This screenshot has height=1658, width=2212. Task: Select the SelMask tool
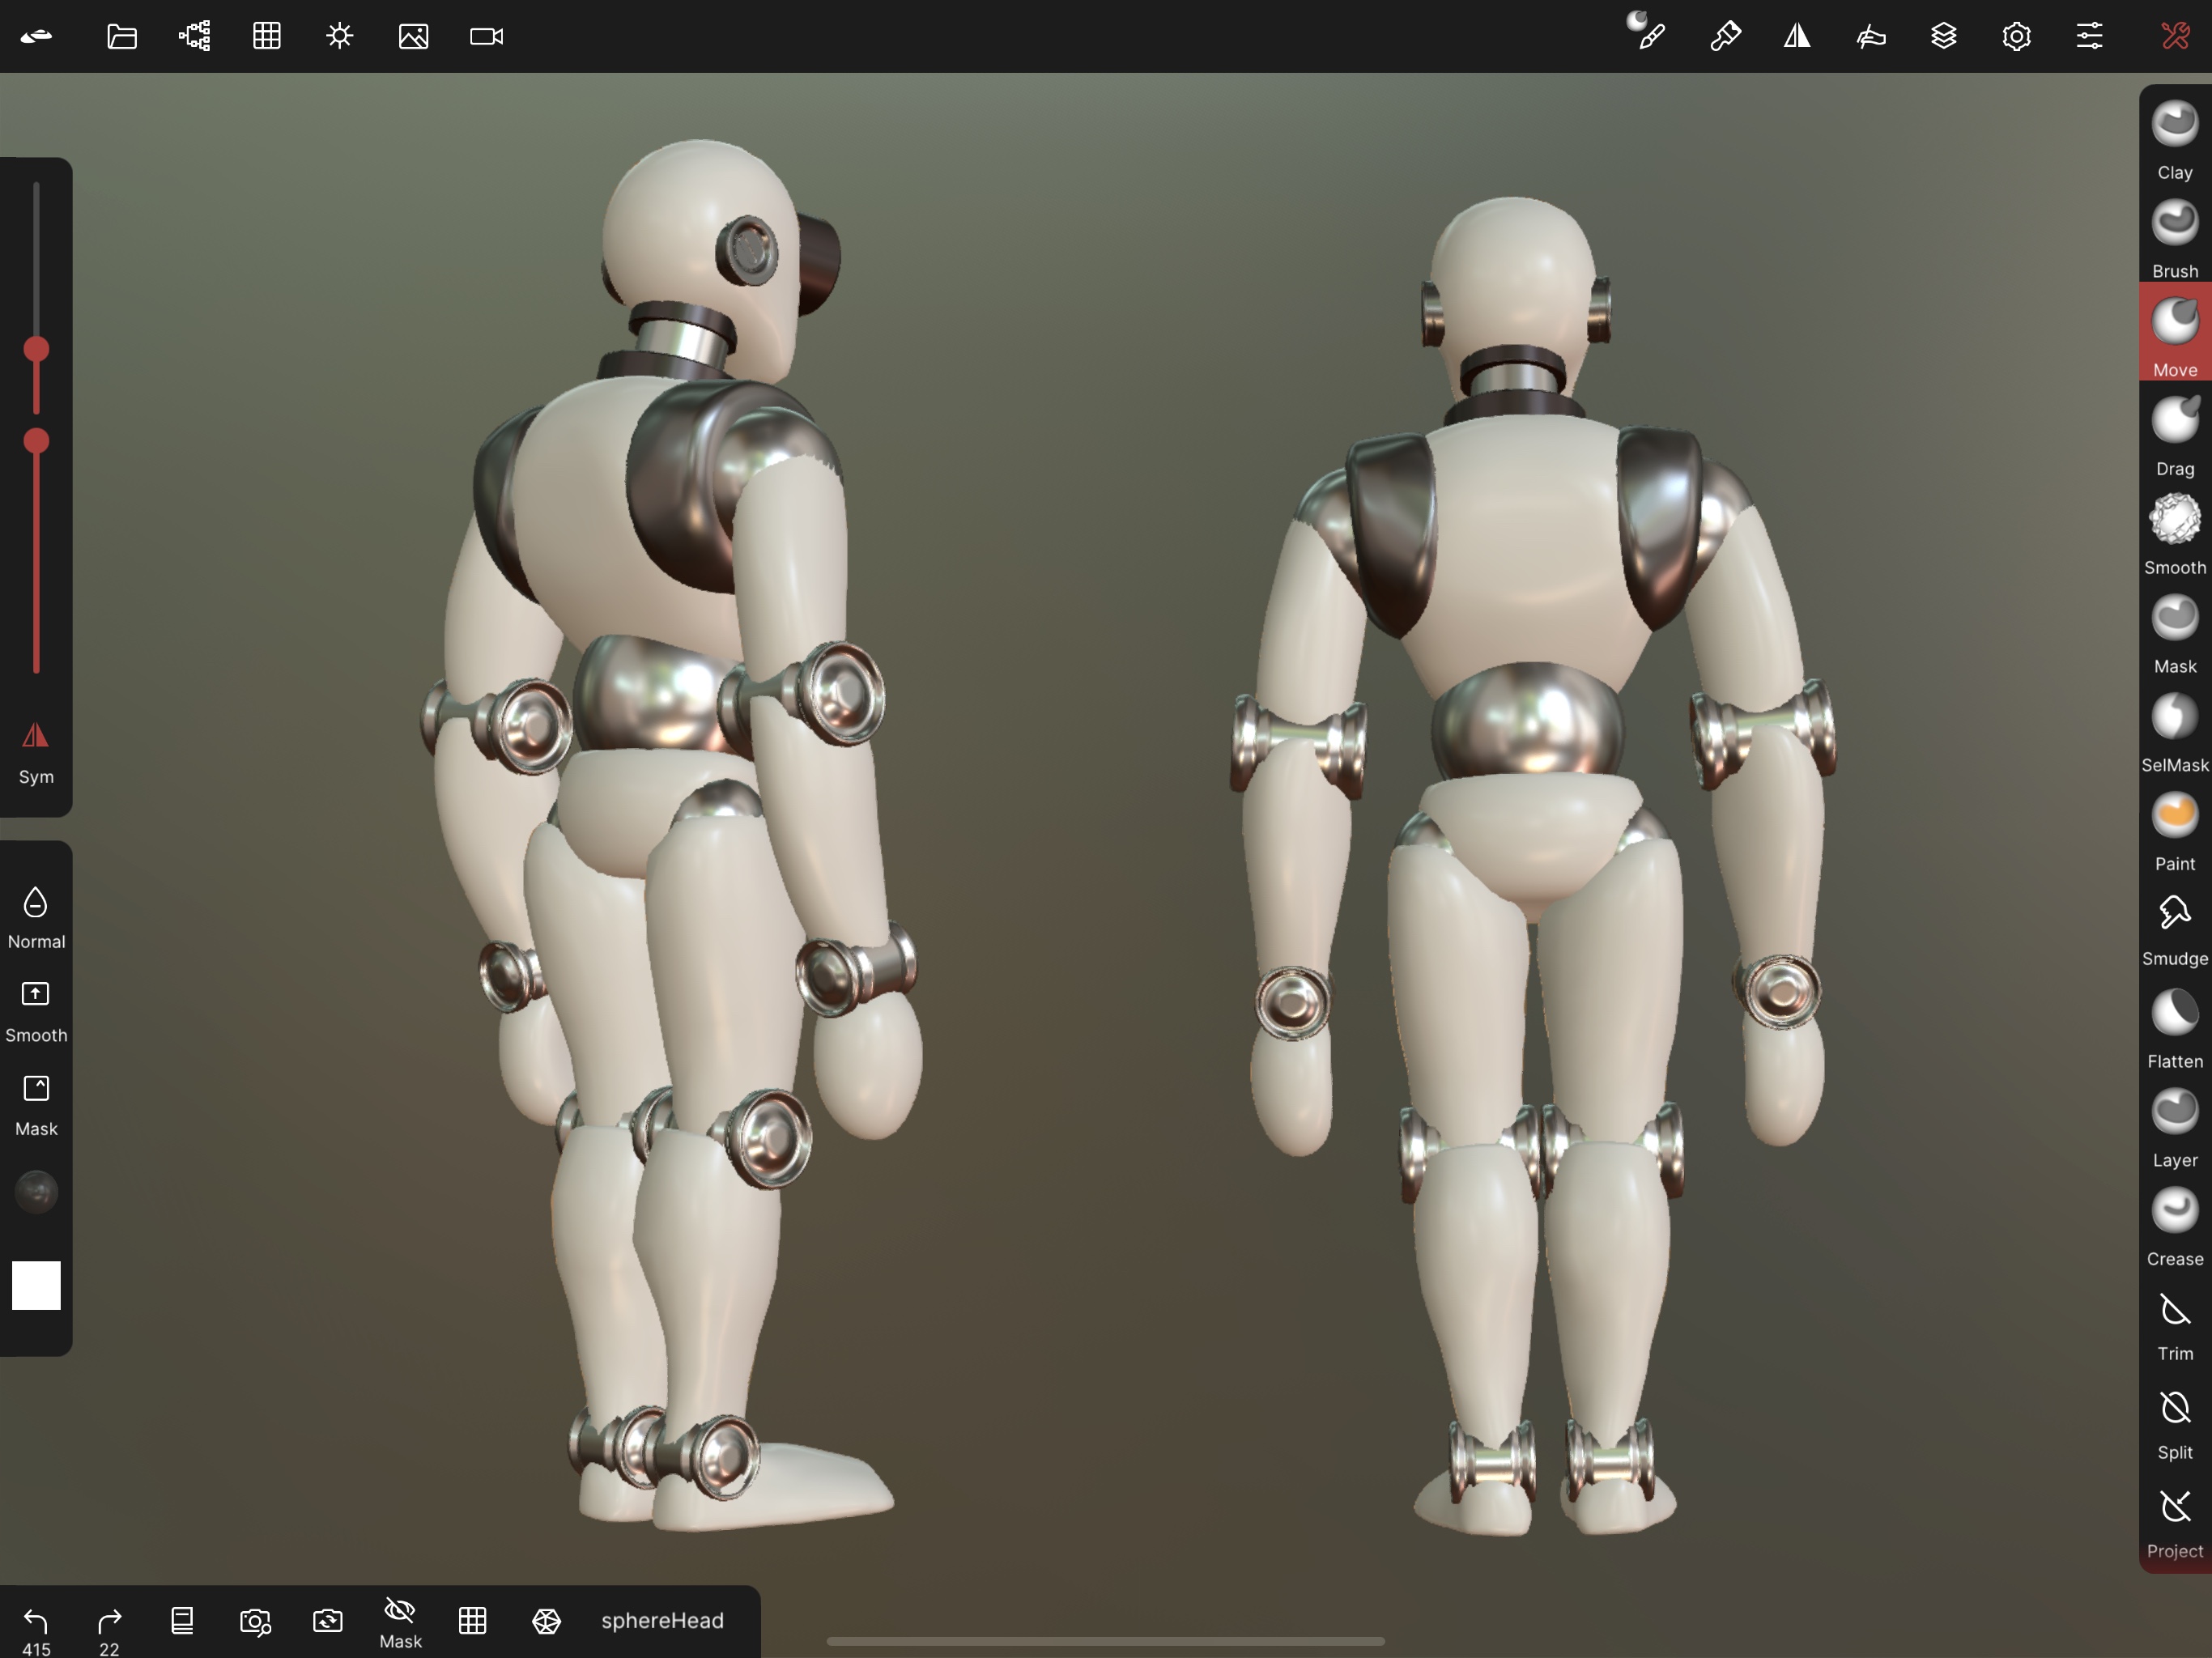point(2174,730)
